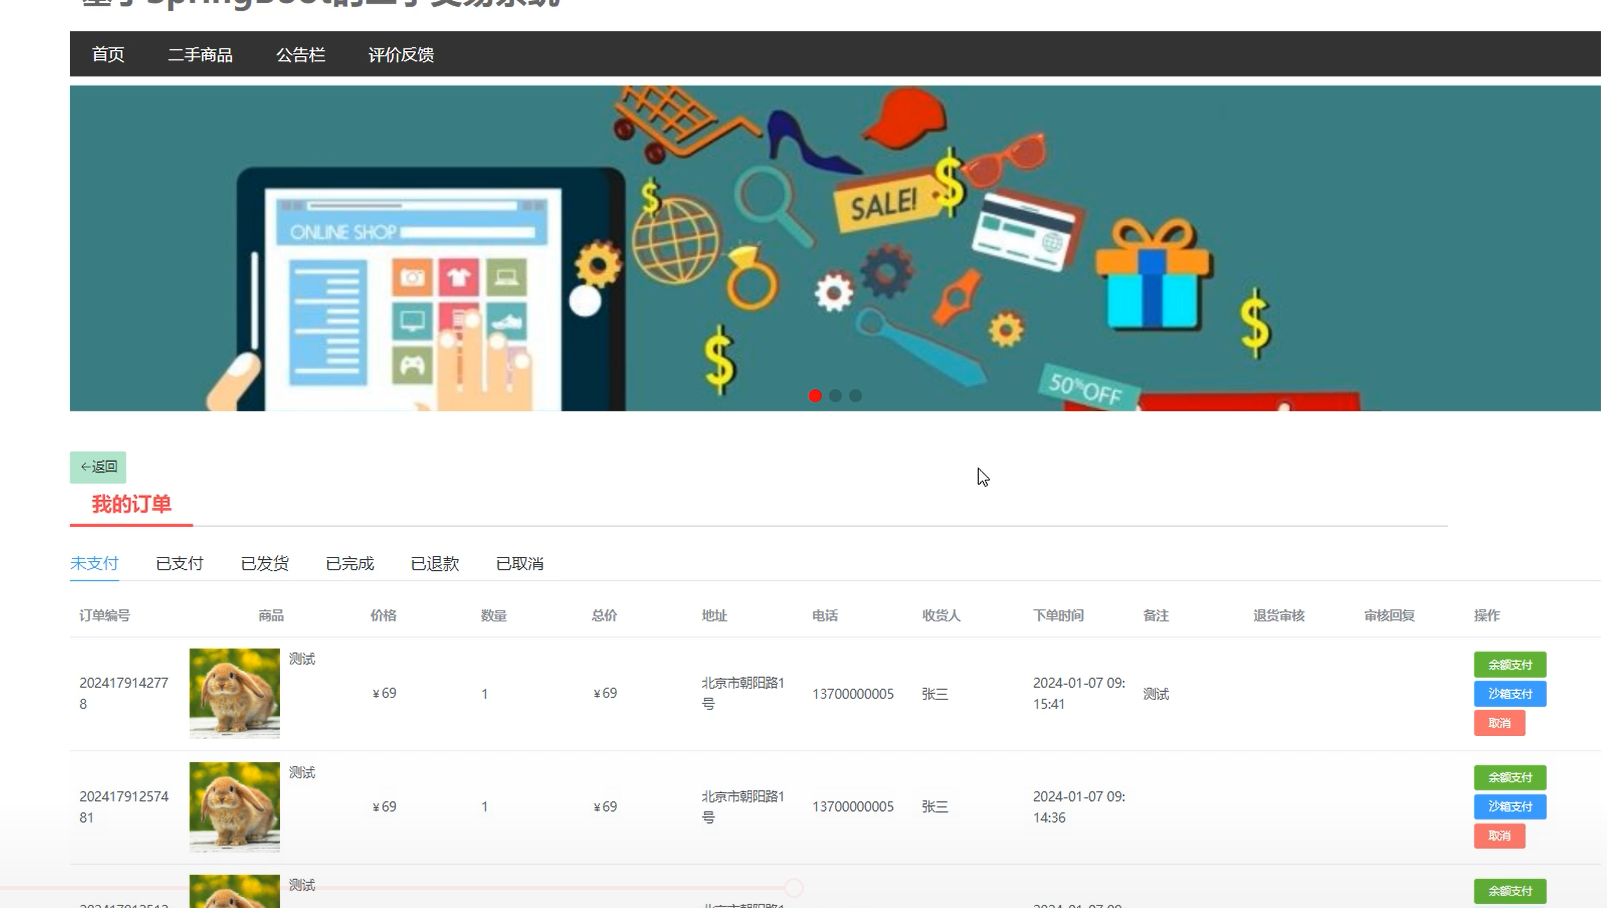Click the 退货审核 column header
The image size is (1607, 908).
(1279, 616)
